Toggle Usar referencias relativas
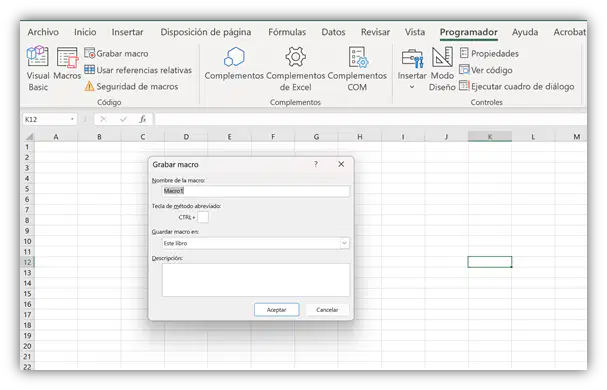The height and width of the screenshot is (390, 607). coord(138,70)
